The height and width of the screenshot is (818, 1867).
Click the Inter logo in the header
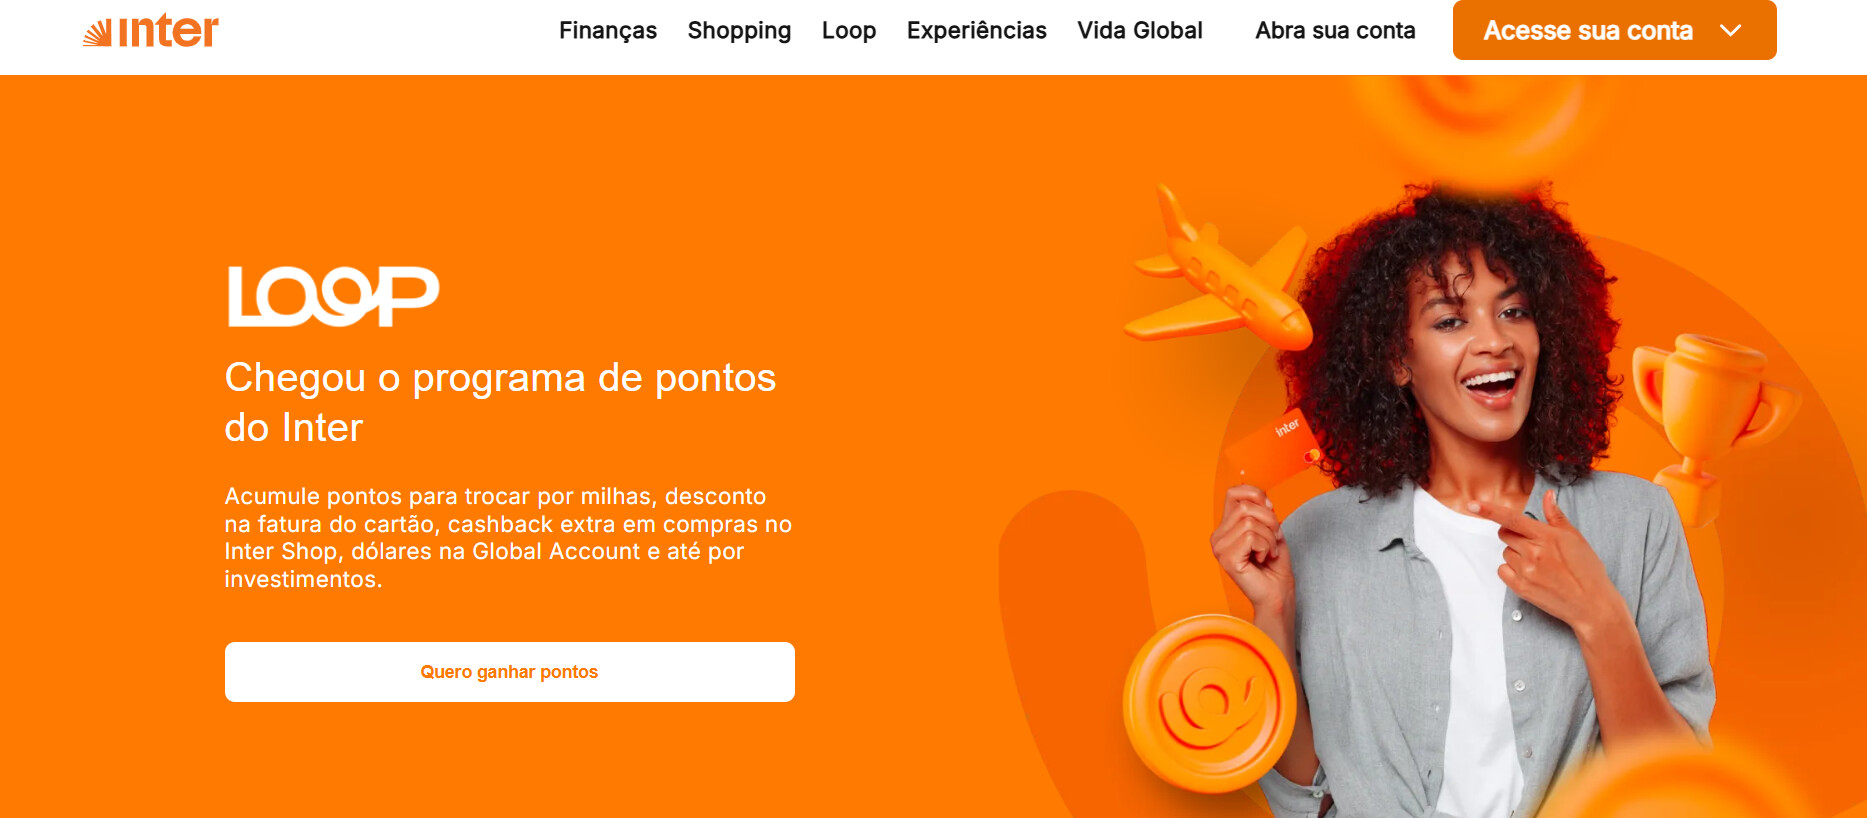151,31
